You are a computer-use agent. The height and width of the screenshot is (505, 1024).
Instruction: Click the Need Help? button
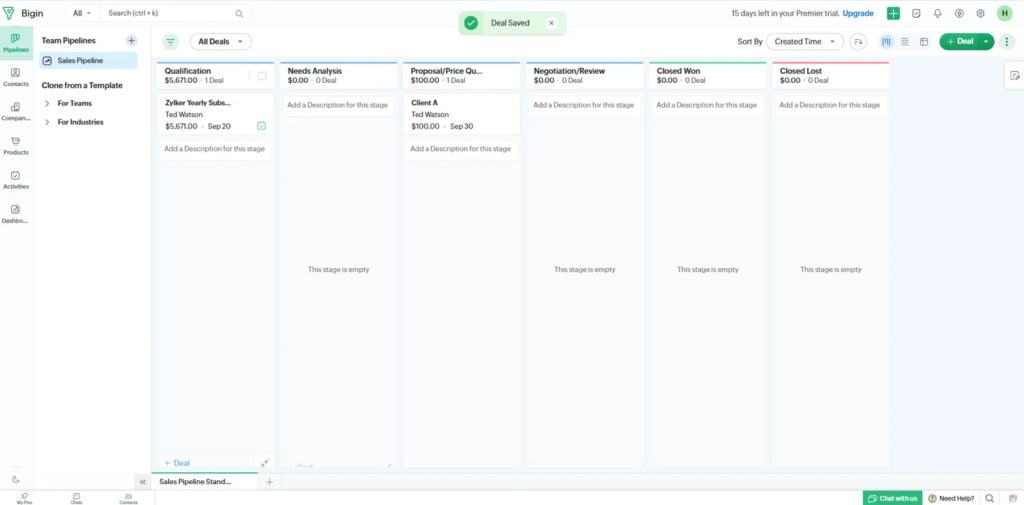pyautogui.click(x=951, y=498)
